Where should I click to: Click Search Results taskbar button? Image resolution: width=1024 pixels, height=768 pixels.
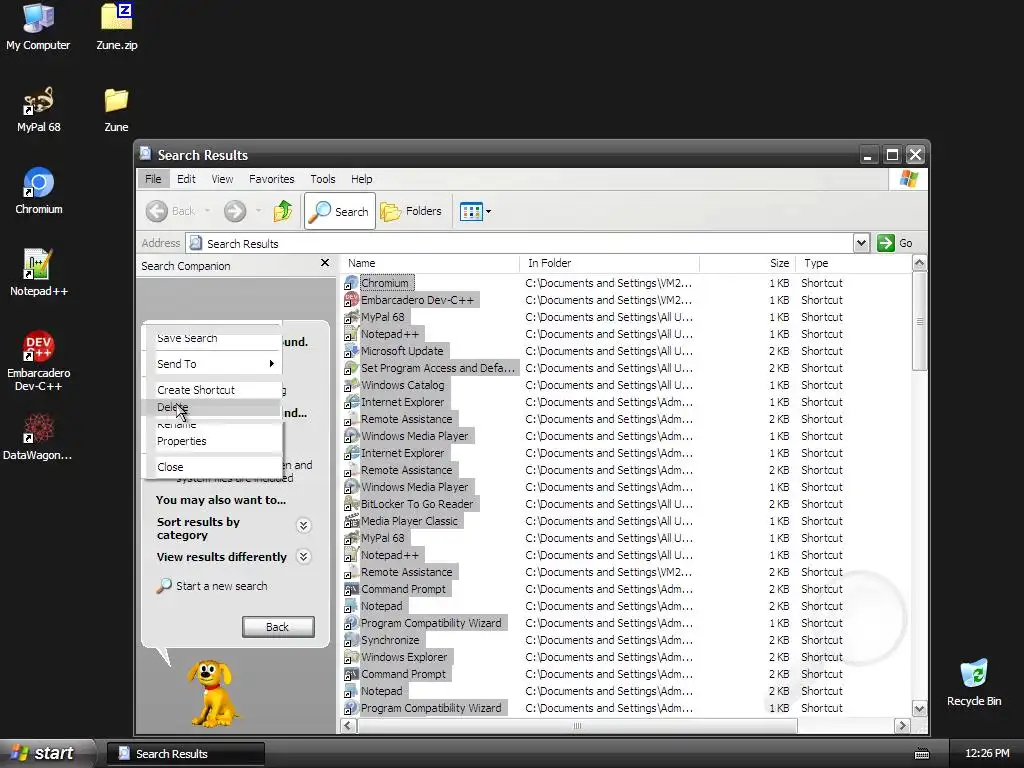pyautogui.click(x=185, y=754)
